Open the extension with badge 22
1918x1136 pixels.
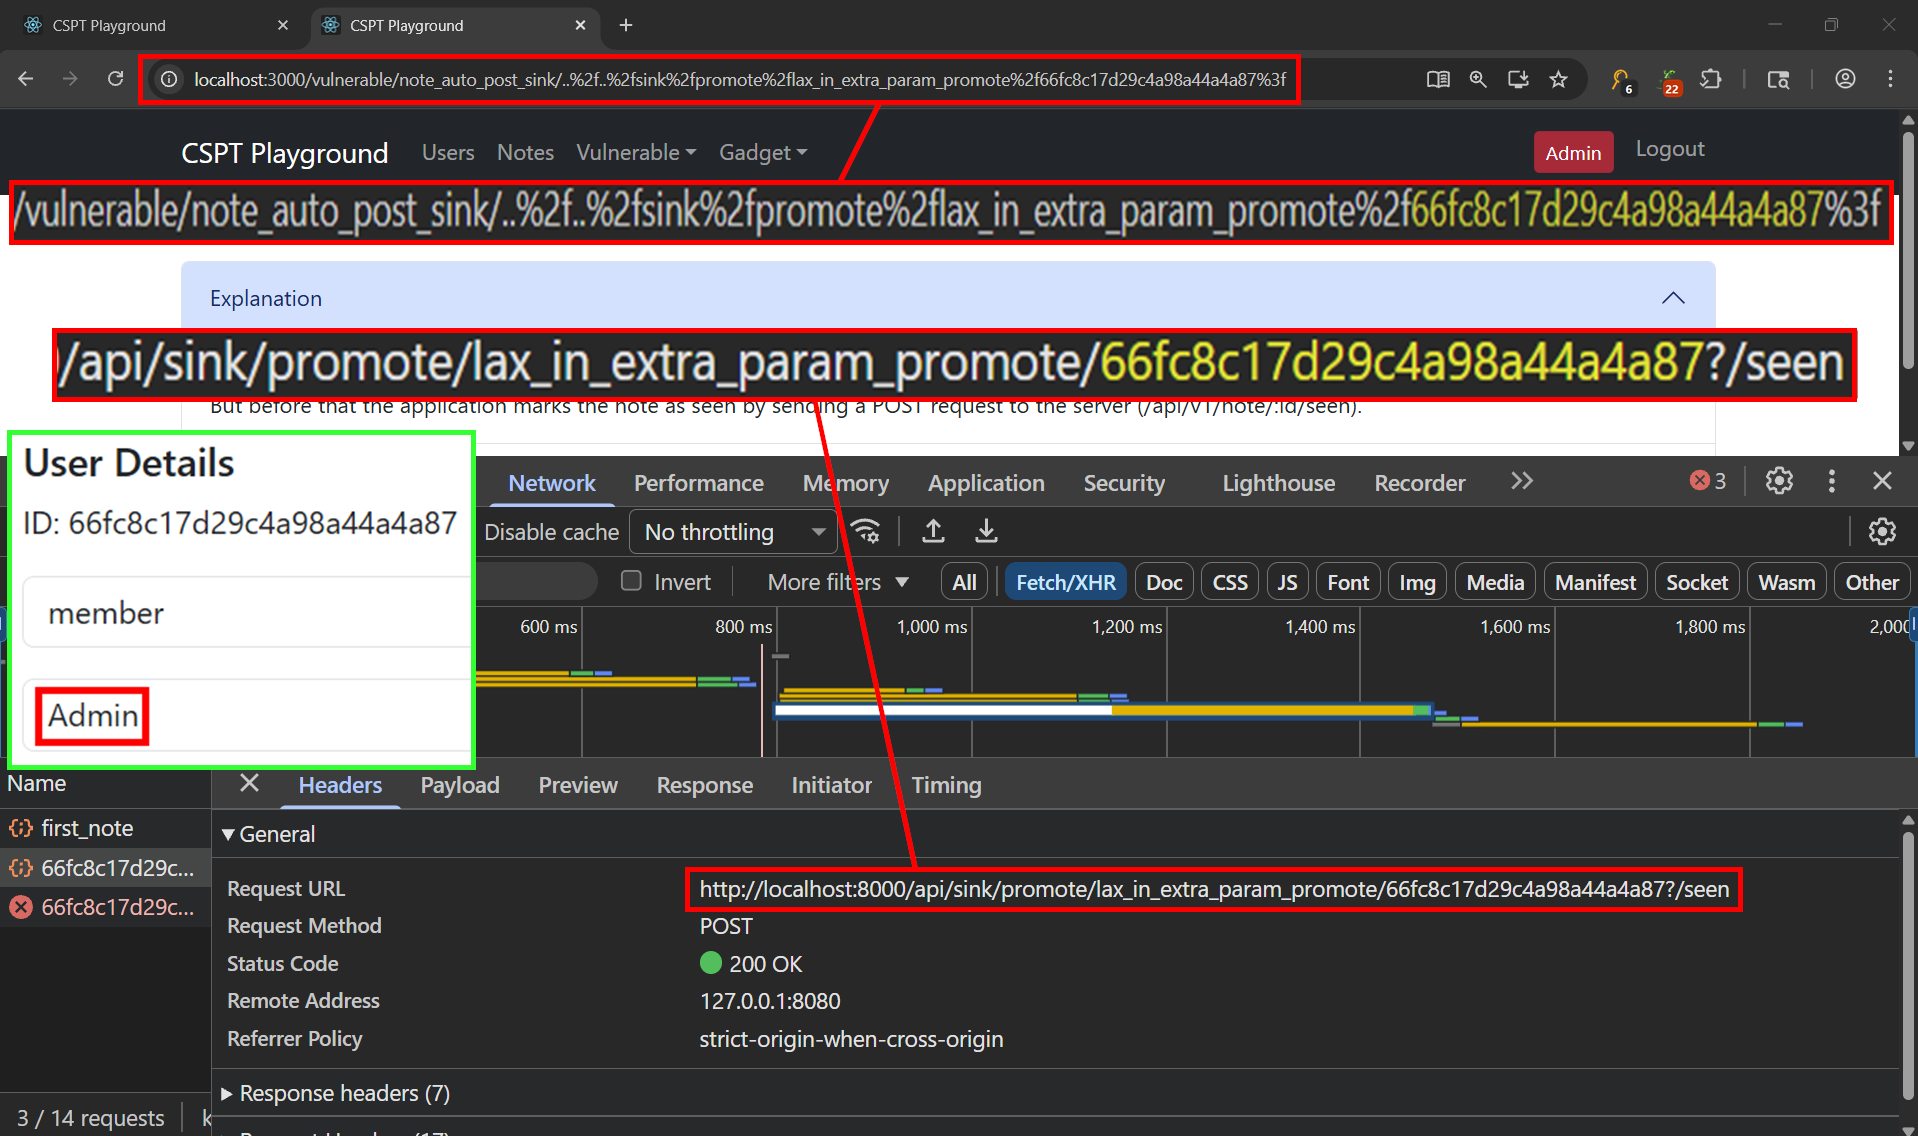pyautogui.click(x=1669, y=80)
